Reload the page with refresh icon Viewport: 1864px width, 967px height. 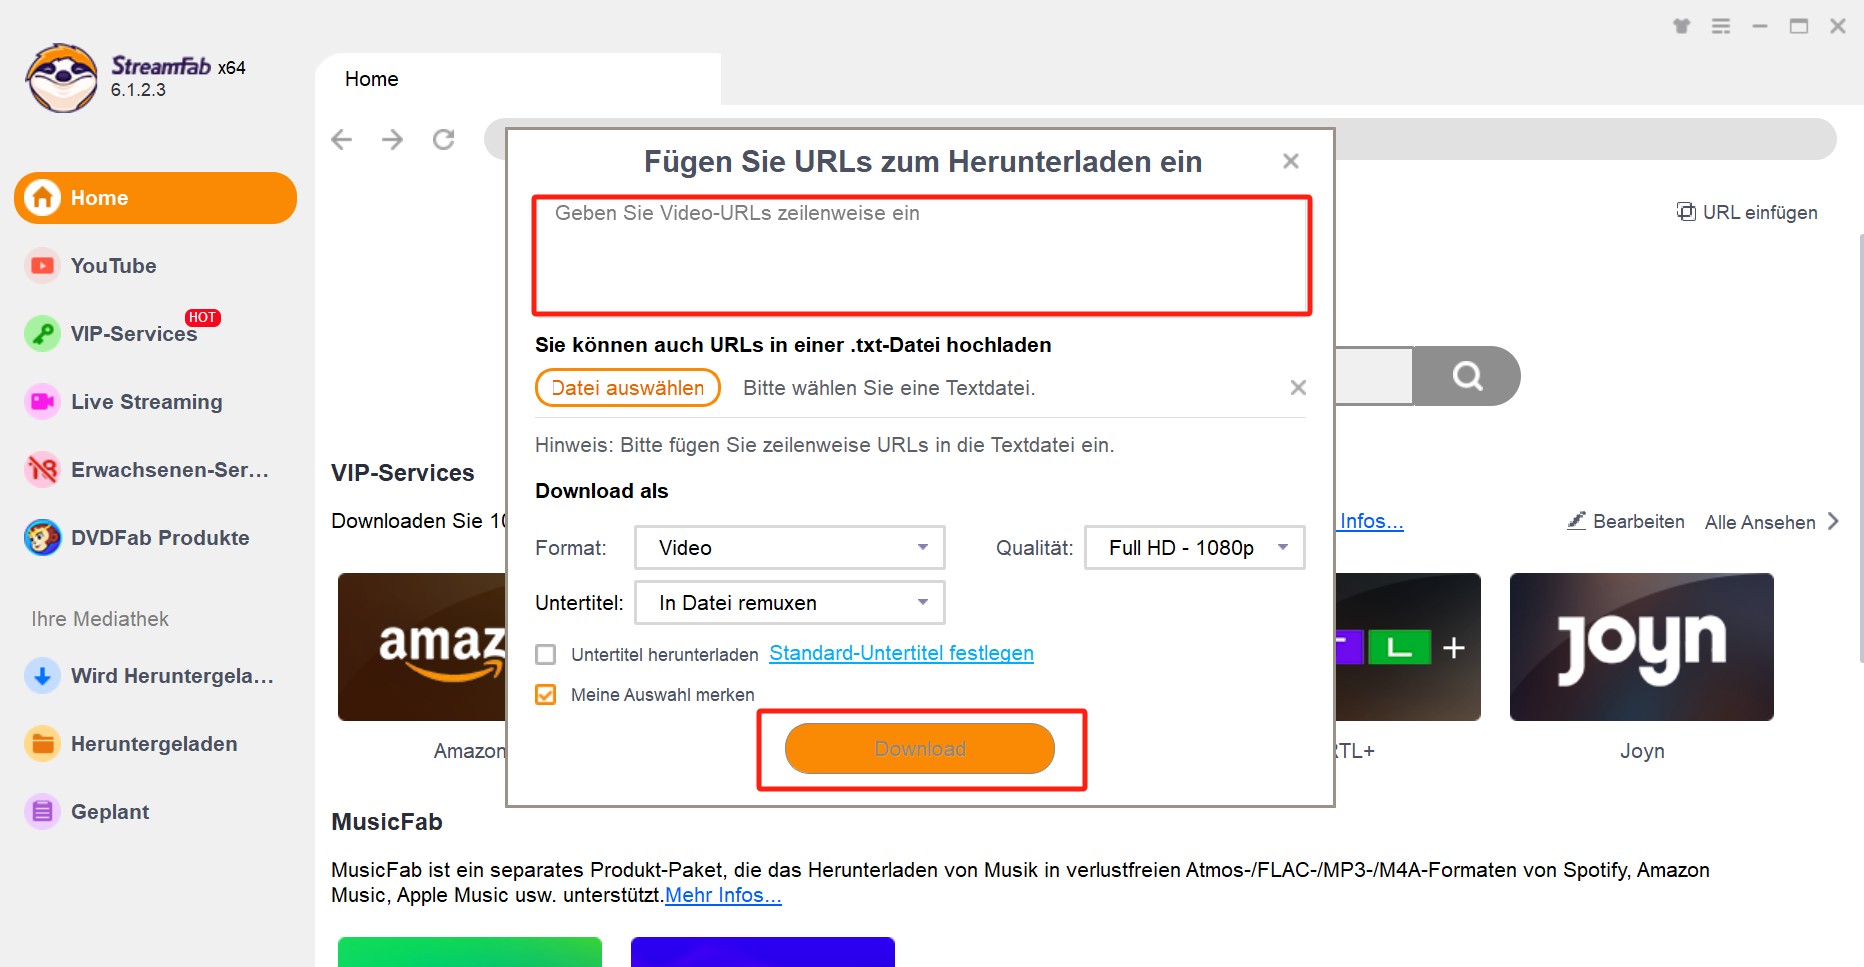click(x=444, y=139)
